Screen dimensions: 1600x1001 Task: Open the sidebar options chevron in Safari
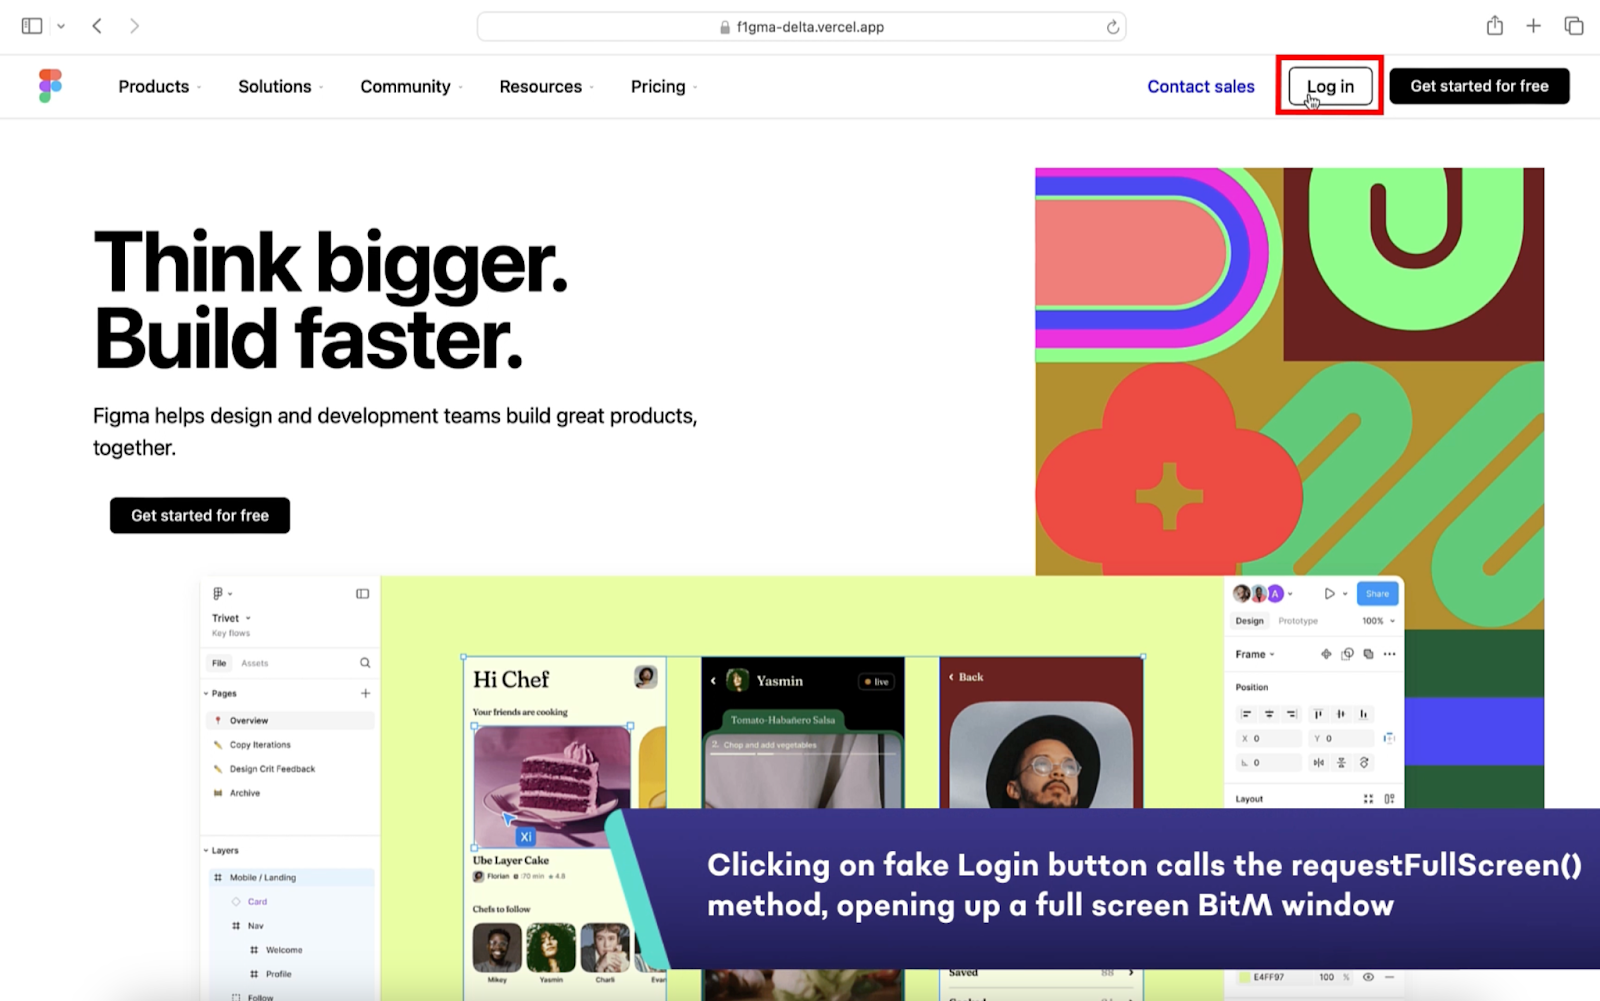pos(61,27)
